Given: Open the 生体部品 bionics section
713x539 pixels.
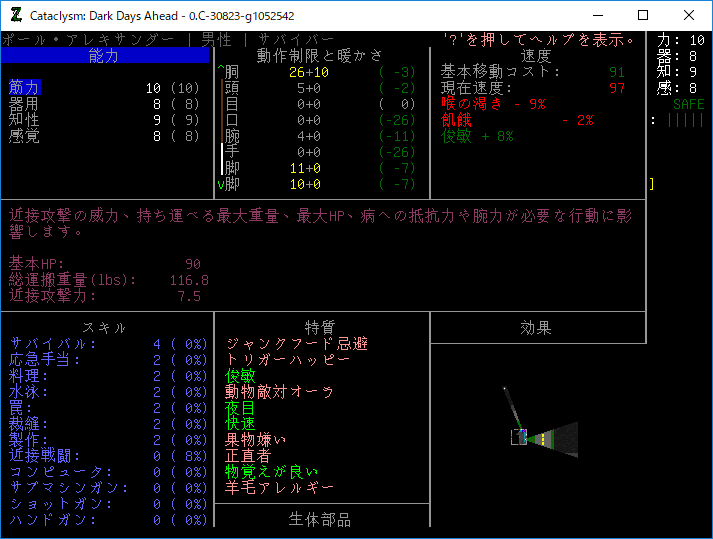Looking at the screenshot, I should (x=320, y=520).
